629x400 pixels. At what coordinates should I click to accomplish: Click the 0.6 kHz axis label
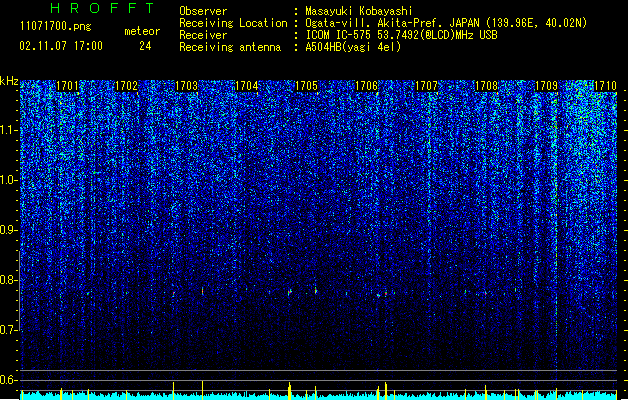[9, 380]
